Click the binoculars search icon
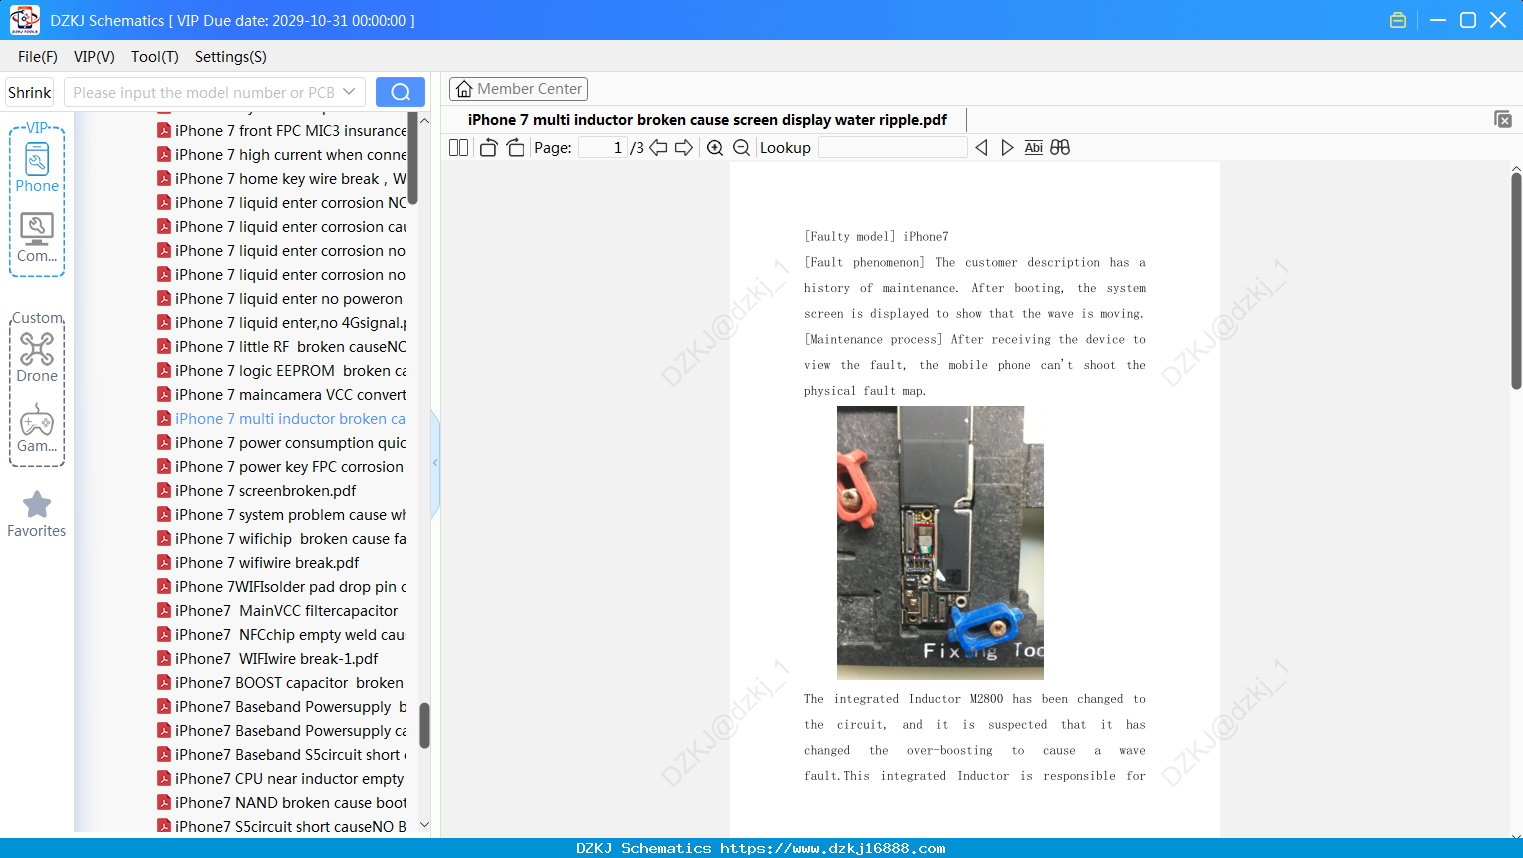This screenshot has height=858, width=1523. 1060,147
